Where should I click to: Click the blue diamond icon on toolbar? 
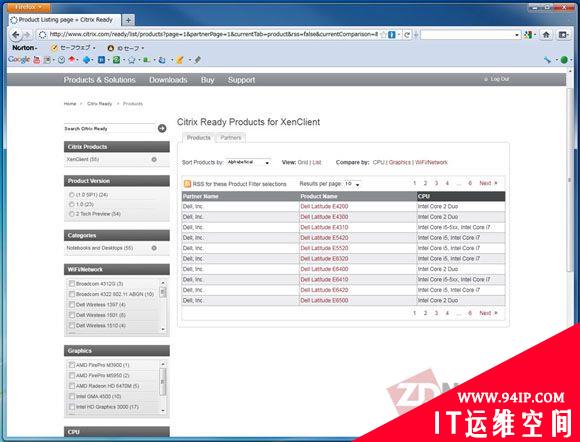[x=86, y=60]
